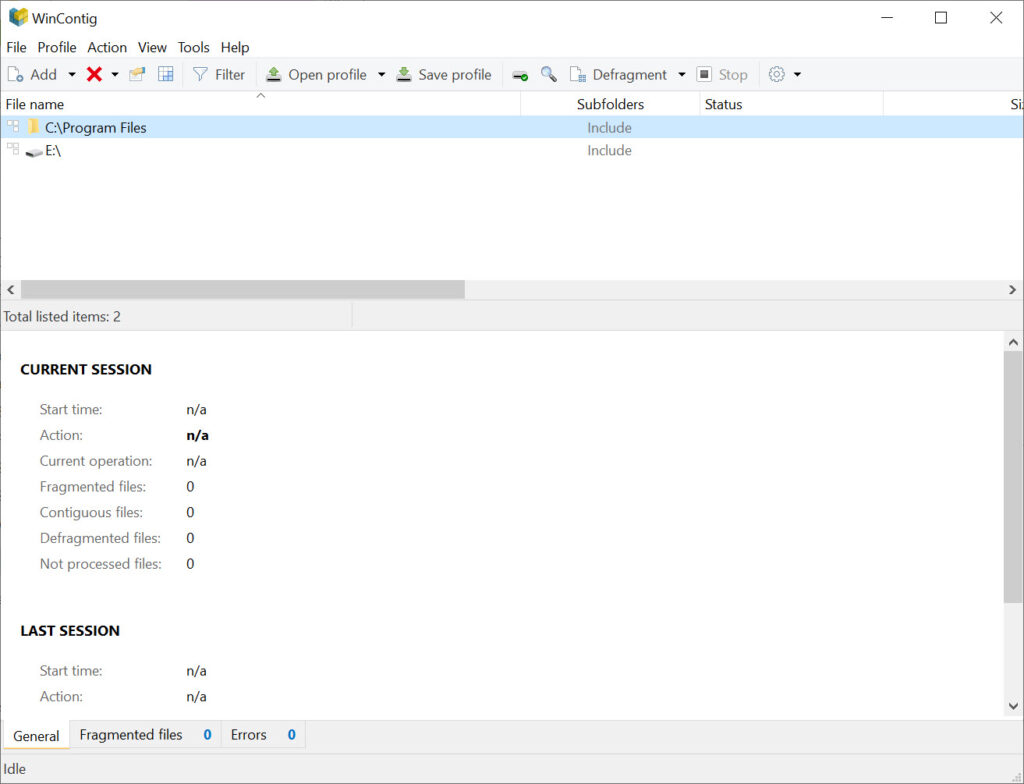Viewport: 1024px width, 784px height.
Task: Click the tree grid icon beside E:\
Action: pos(13,148)
